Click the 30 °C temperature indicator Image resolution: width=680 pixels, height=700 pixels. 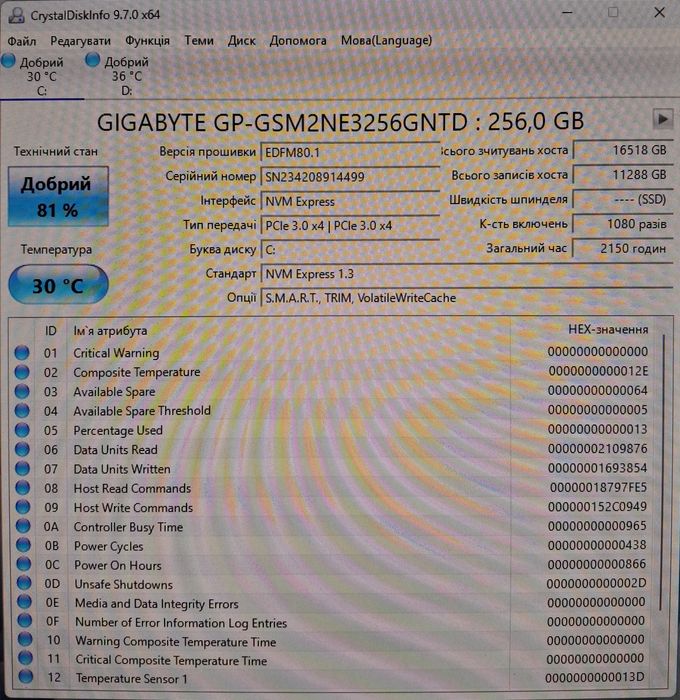coord(58,285)
